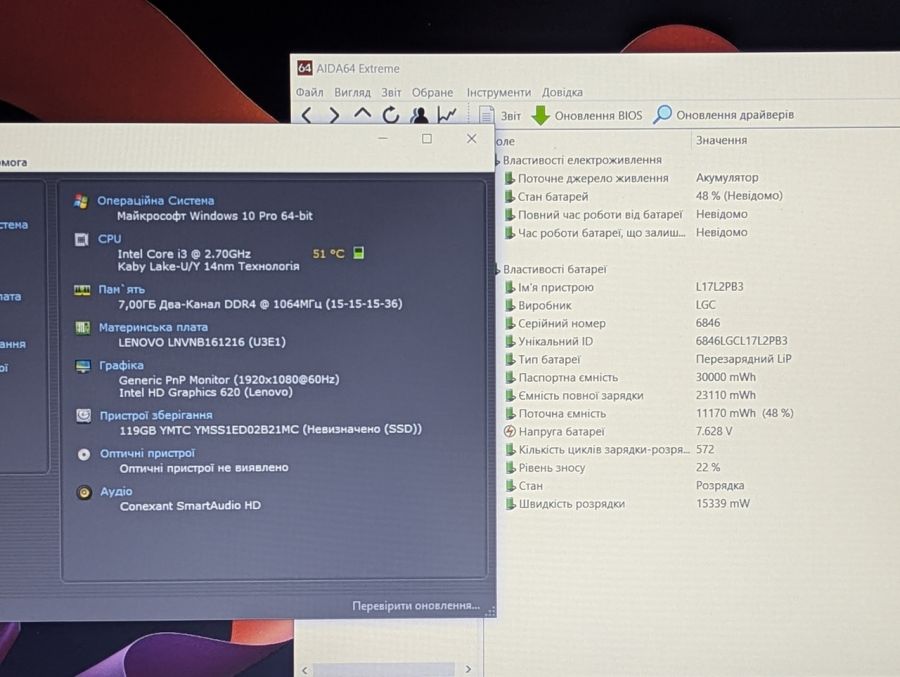Open the CPU section link
Image resolution: width=900 pixels, height=677 pixels.
109,239
